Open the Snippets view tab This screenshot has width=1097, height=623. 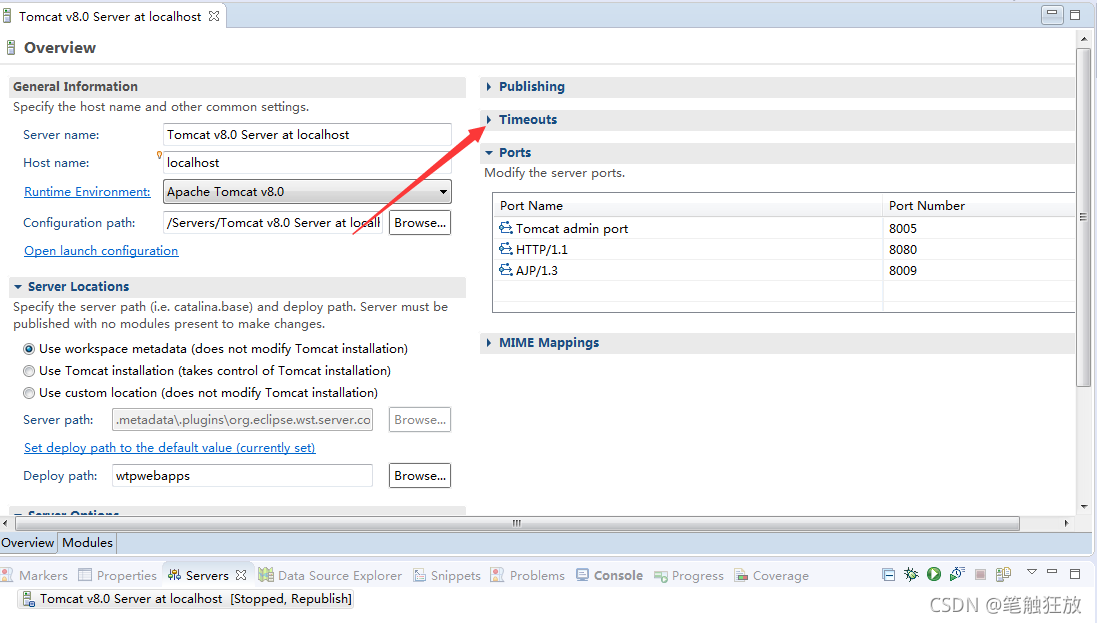(x=455, y=575)
